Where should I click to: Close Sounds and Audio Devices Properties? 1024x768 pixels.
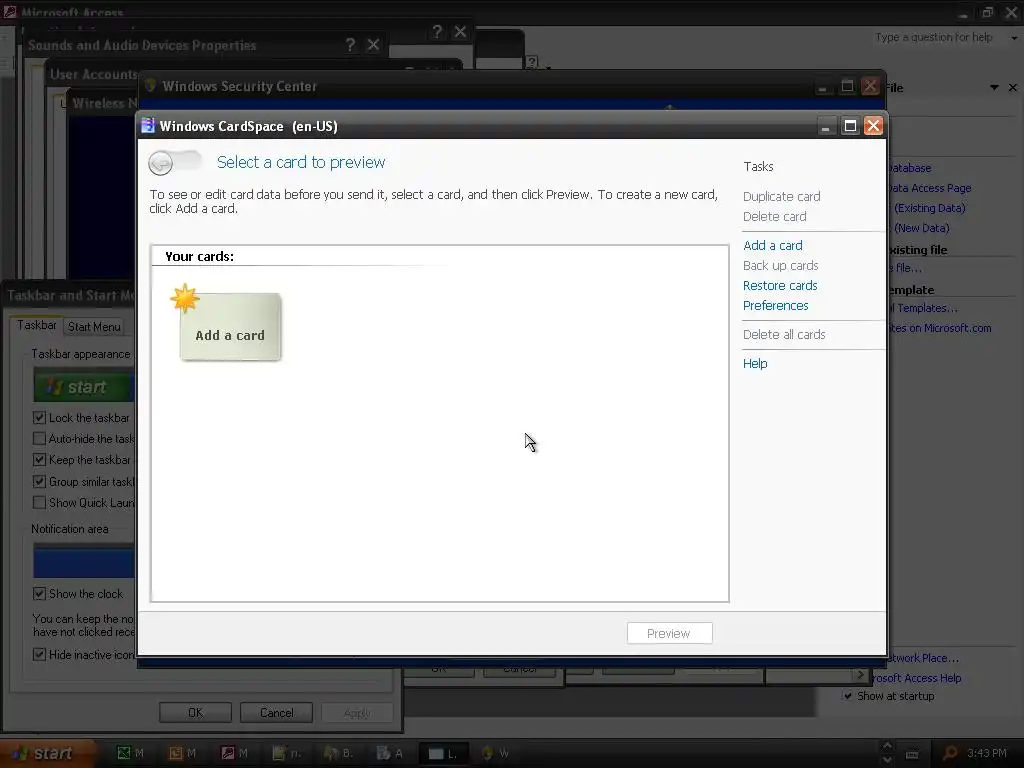click(x=373, y=45)
